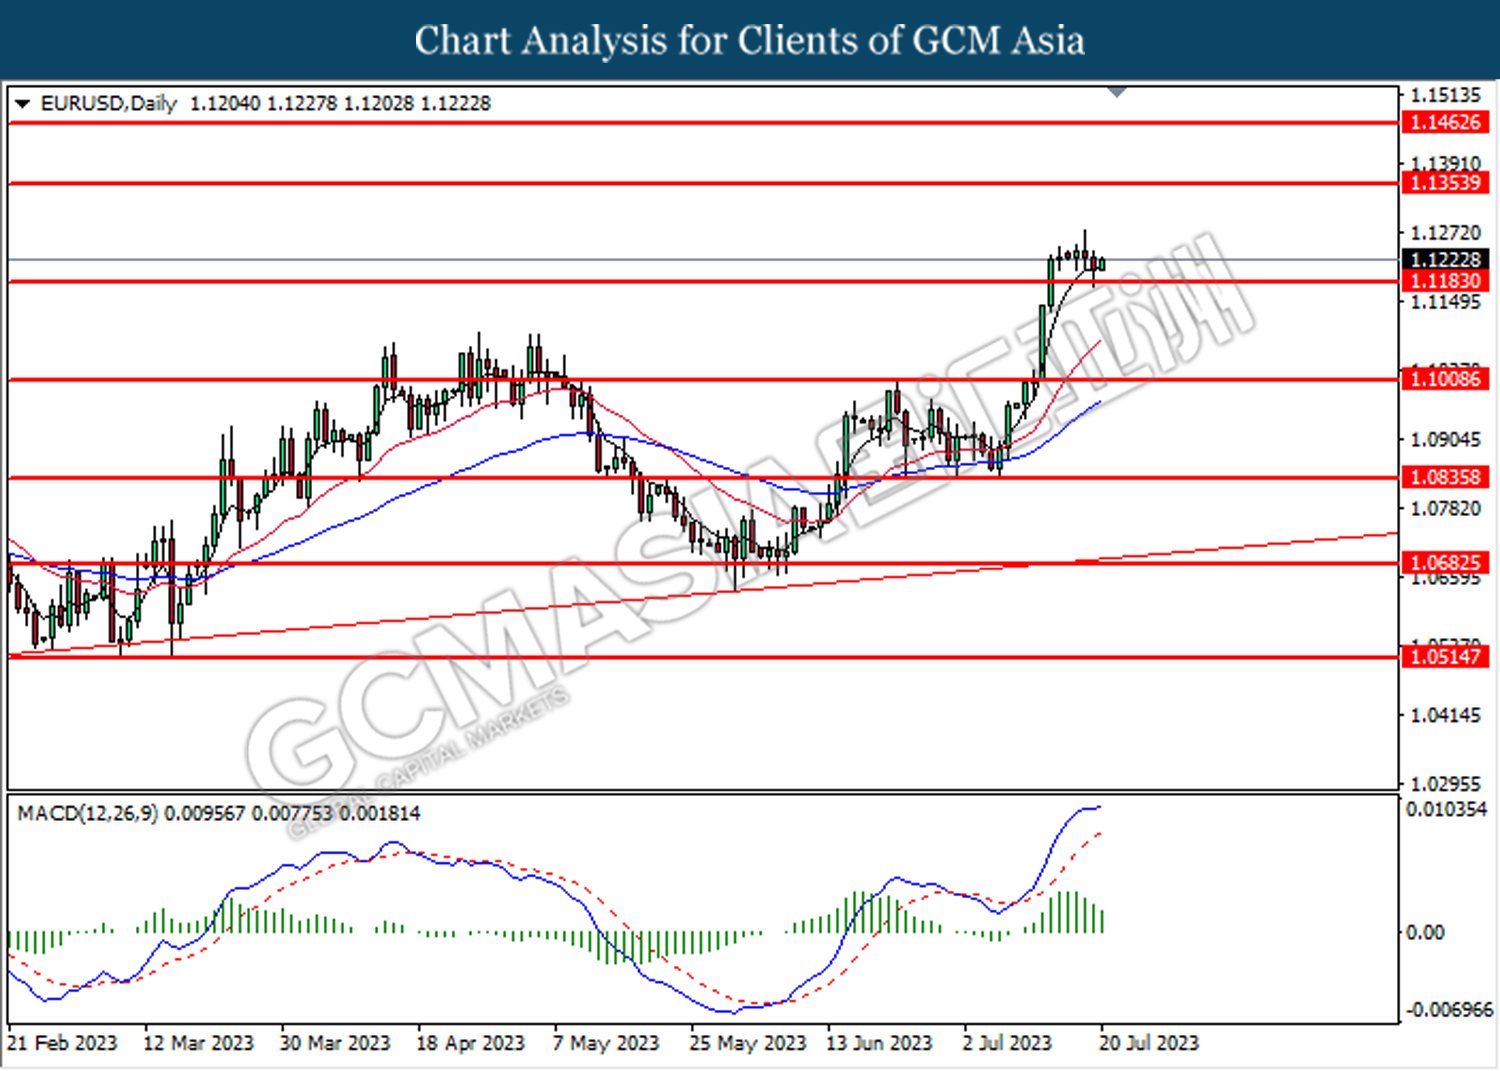The width and height of the screenshot is (1500, 1071).
Task: Click the EURUSD,Daily symbol title
Action: 109,104
